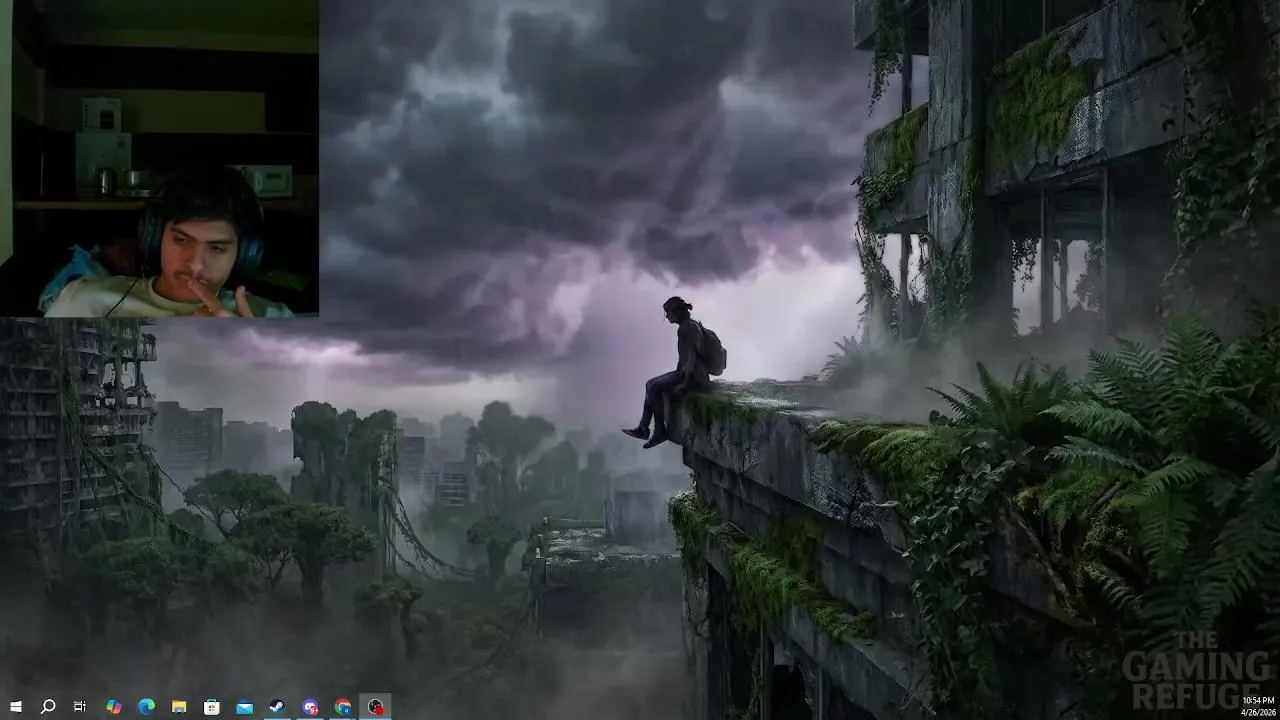Screen dimensions: 1280x720
Task: Open the purple app with 9+ badge
Action: [x=310, y=707]
